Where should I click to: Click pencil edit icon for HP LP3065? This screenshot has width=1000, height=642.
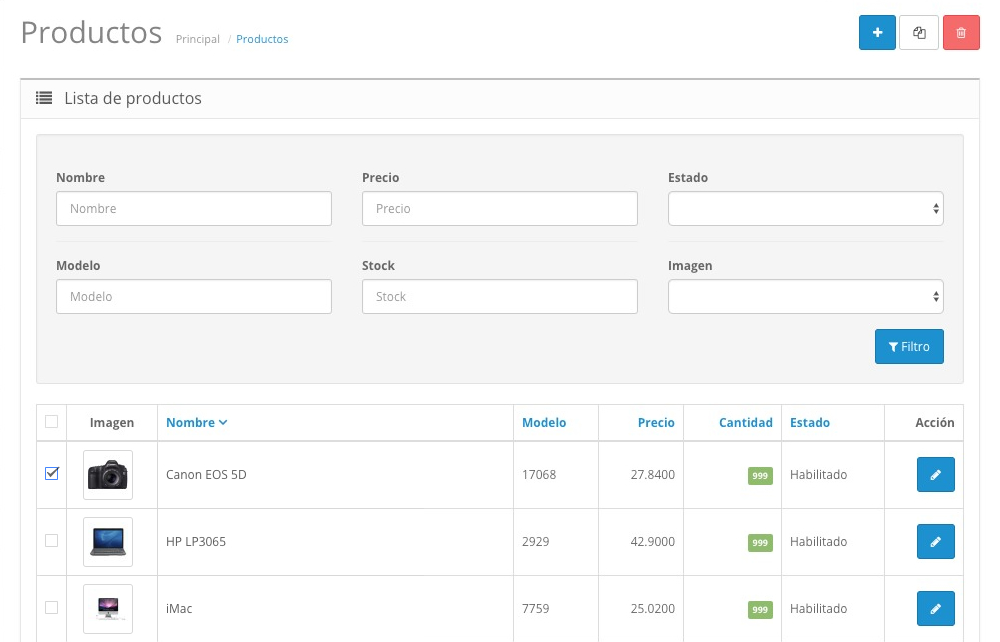coord(935,542)
